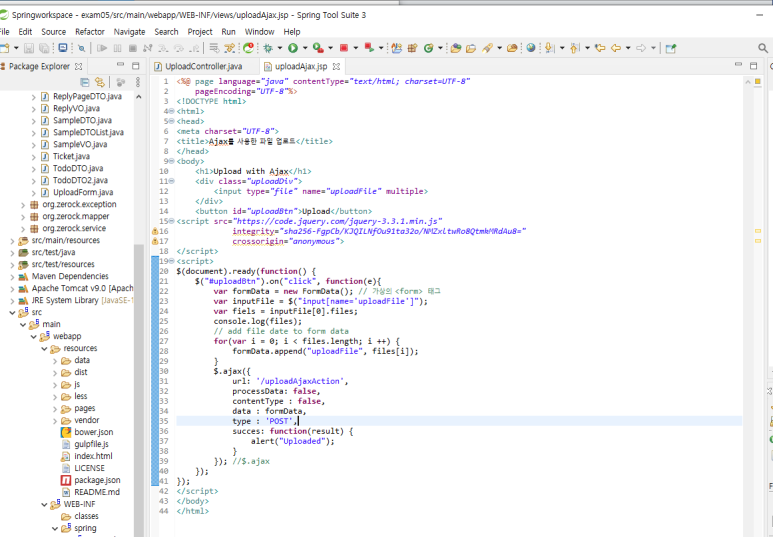Open the Run button dropdown arrow
Image resolution: width=773 pixels, height=537 pixels.
coord(305,48)
